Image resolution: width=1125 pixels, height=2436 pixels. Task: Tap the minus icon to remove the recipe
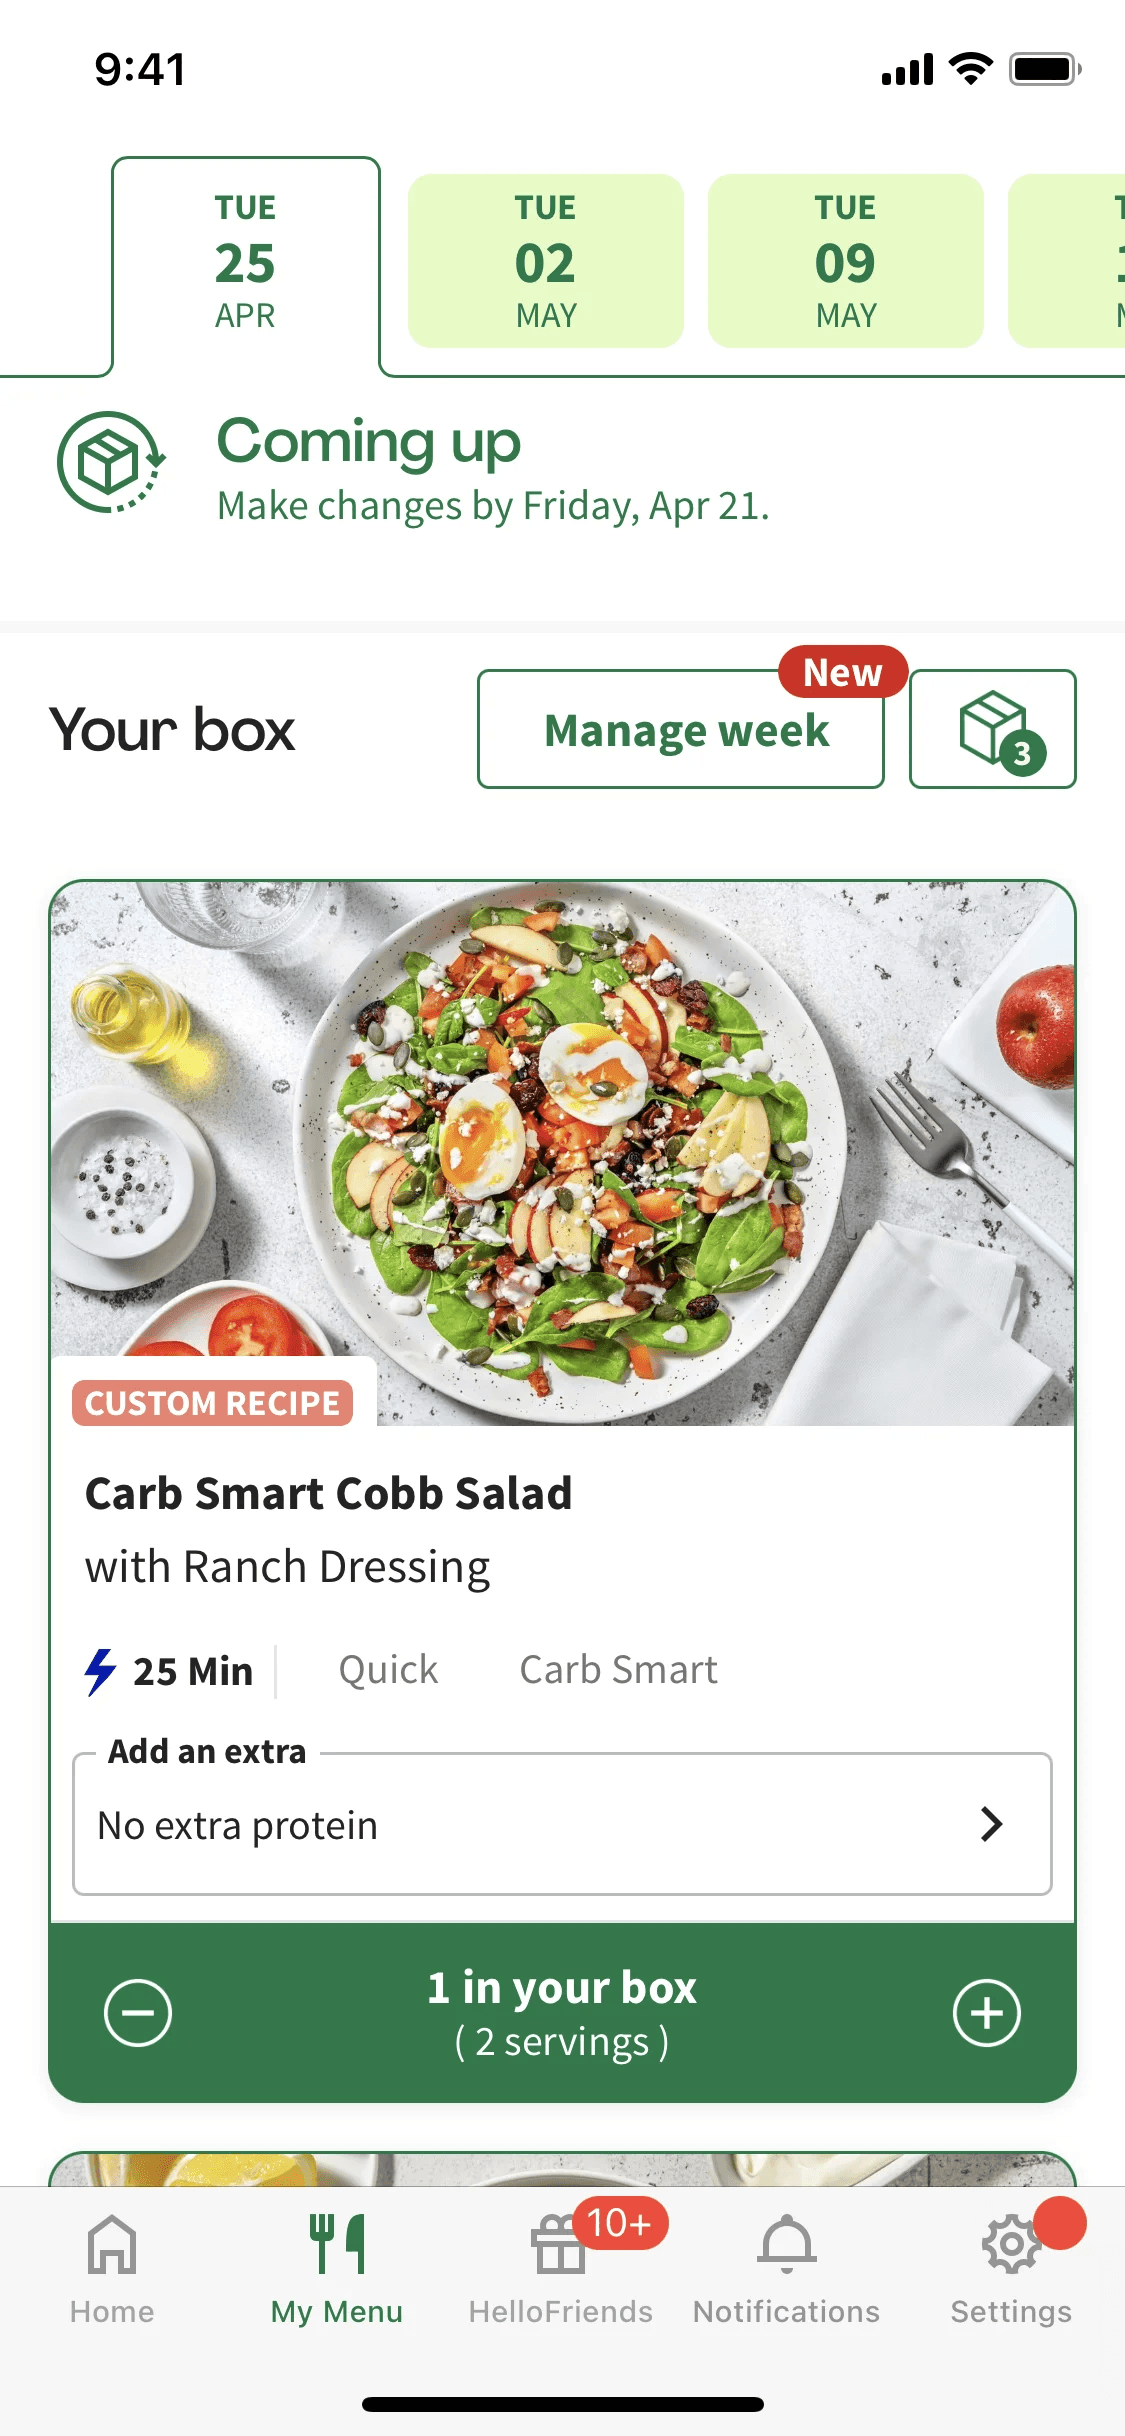pos(138,2012)
